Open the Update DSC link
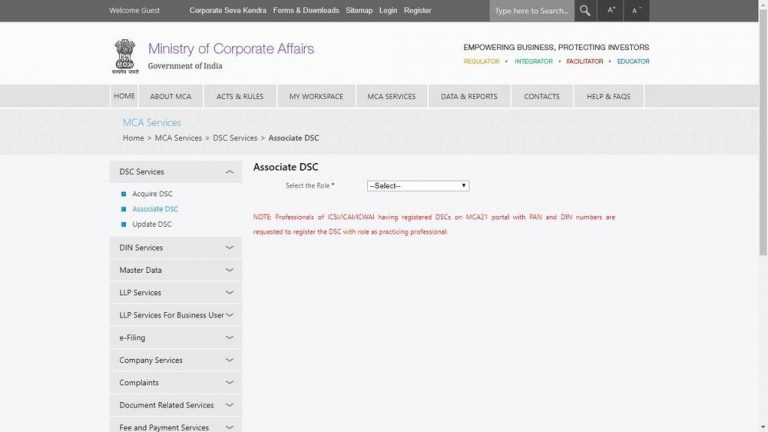The width and height of the screenshot is (768, 432). pos(152,224)
